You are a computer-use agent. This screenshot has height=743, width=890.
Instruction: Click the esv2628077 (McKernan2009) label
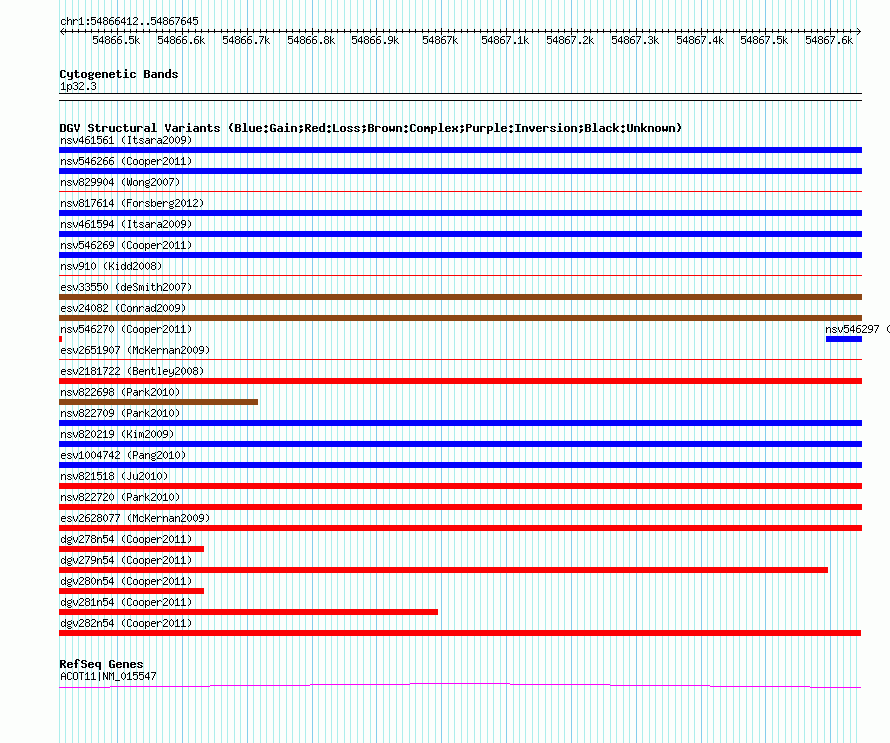135,518
